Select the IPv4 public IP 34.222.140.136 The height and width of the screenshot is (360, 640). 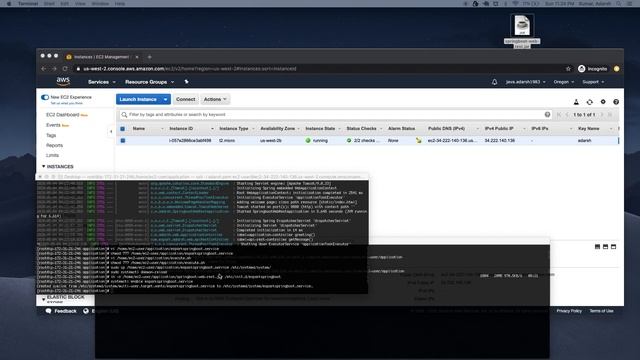tap(500, 140)
